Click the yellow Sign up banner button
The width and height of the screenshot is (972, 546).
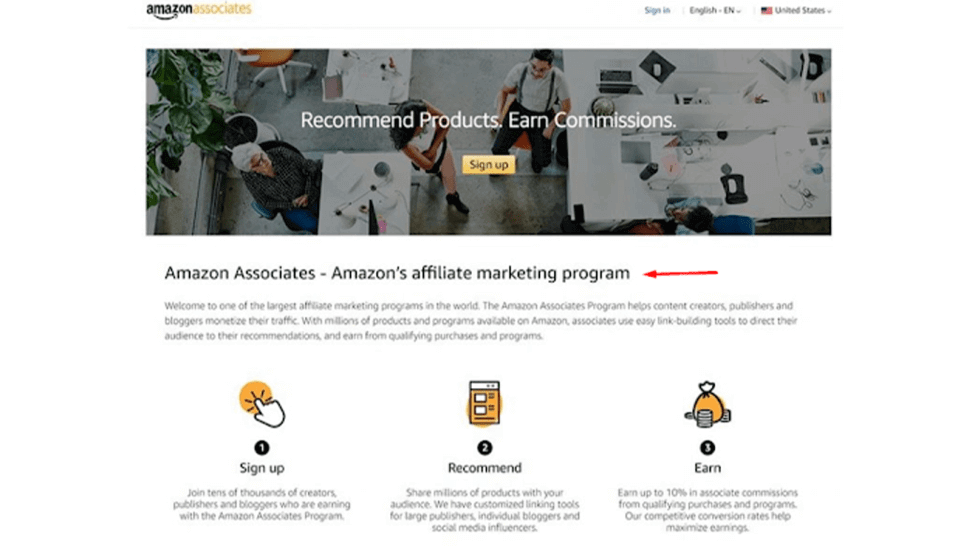(x=488, y=164)
